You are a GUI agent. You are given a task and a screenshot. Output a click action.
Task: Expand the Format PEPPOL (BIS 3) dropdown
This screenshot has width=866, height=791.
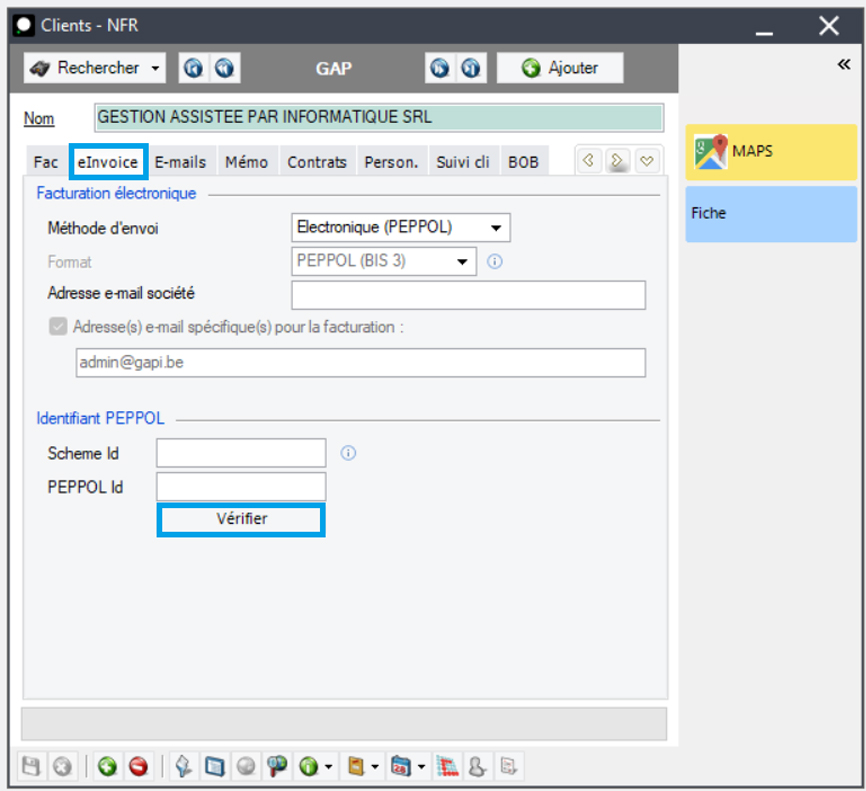462,262
